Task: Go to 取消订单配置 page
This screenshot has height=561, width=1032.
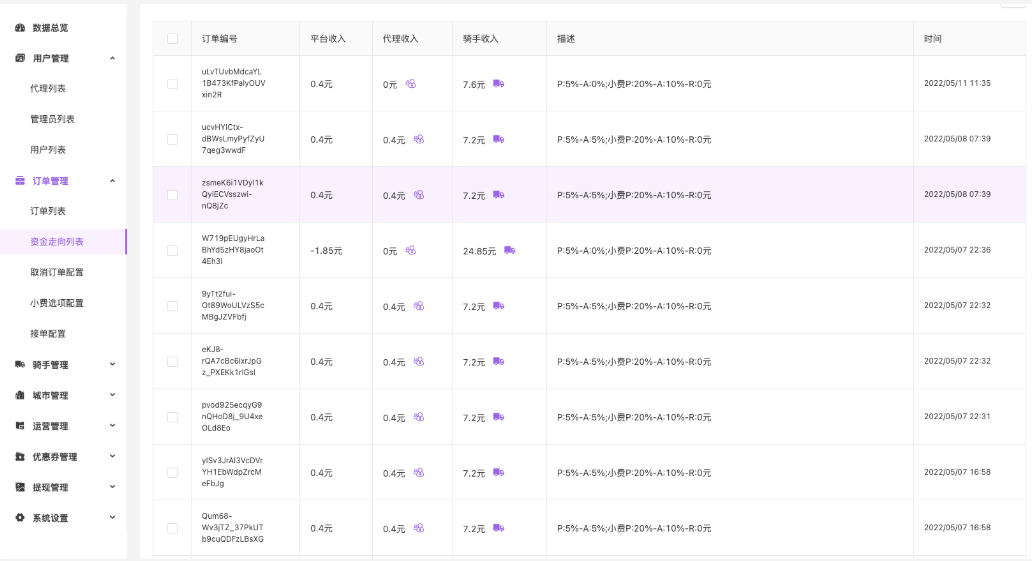Action: coord(57,272)
